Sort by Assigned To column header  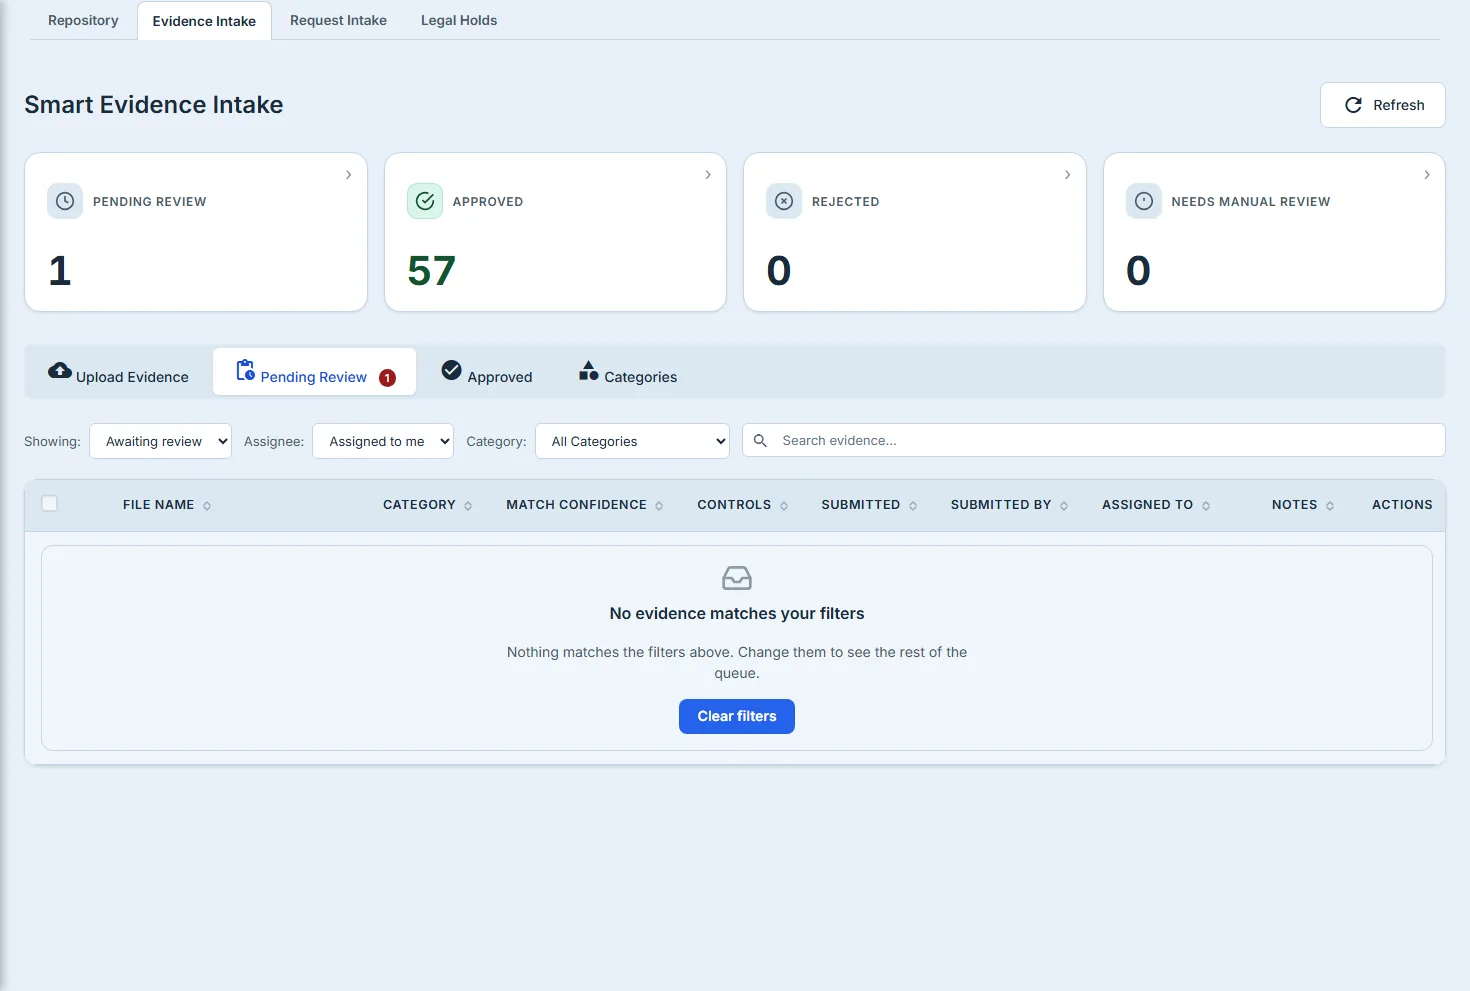click(1156, 505)
